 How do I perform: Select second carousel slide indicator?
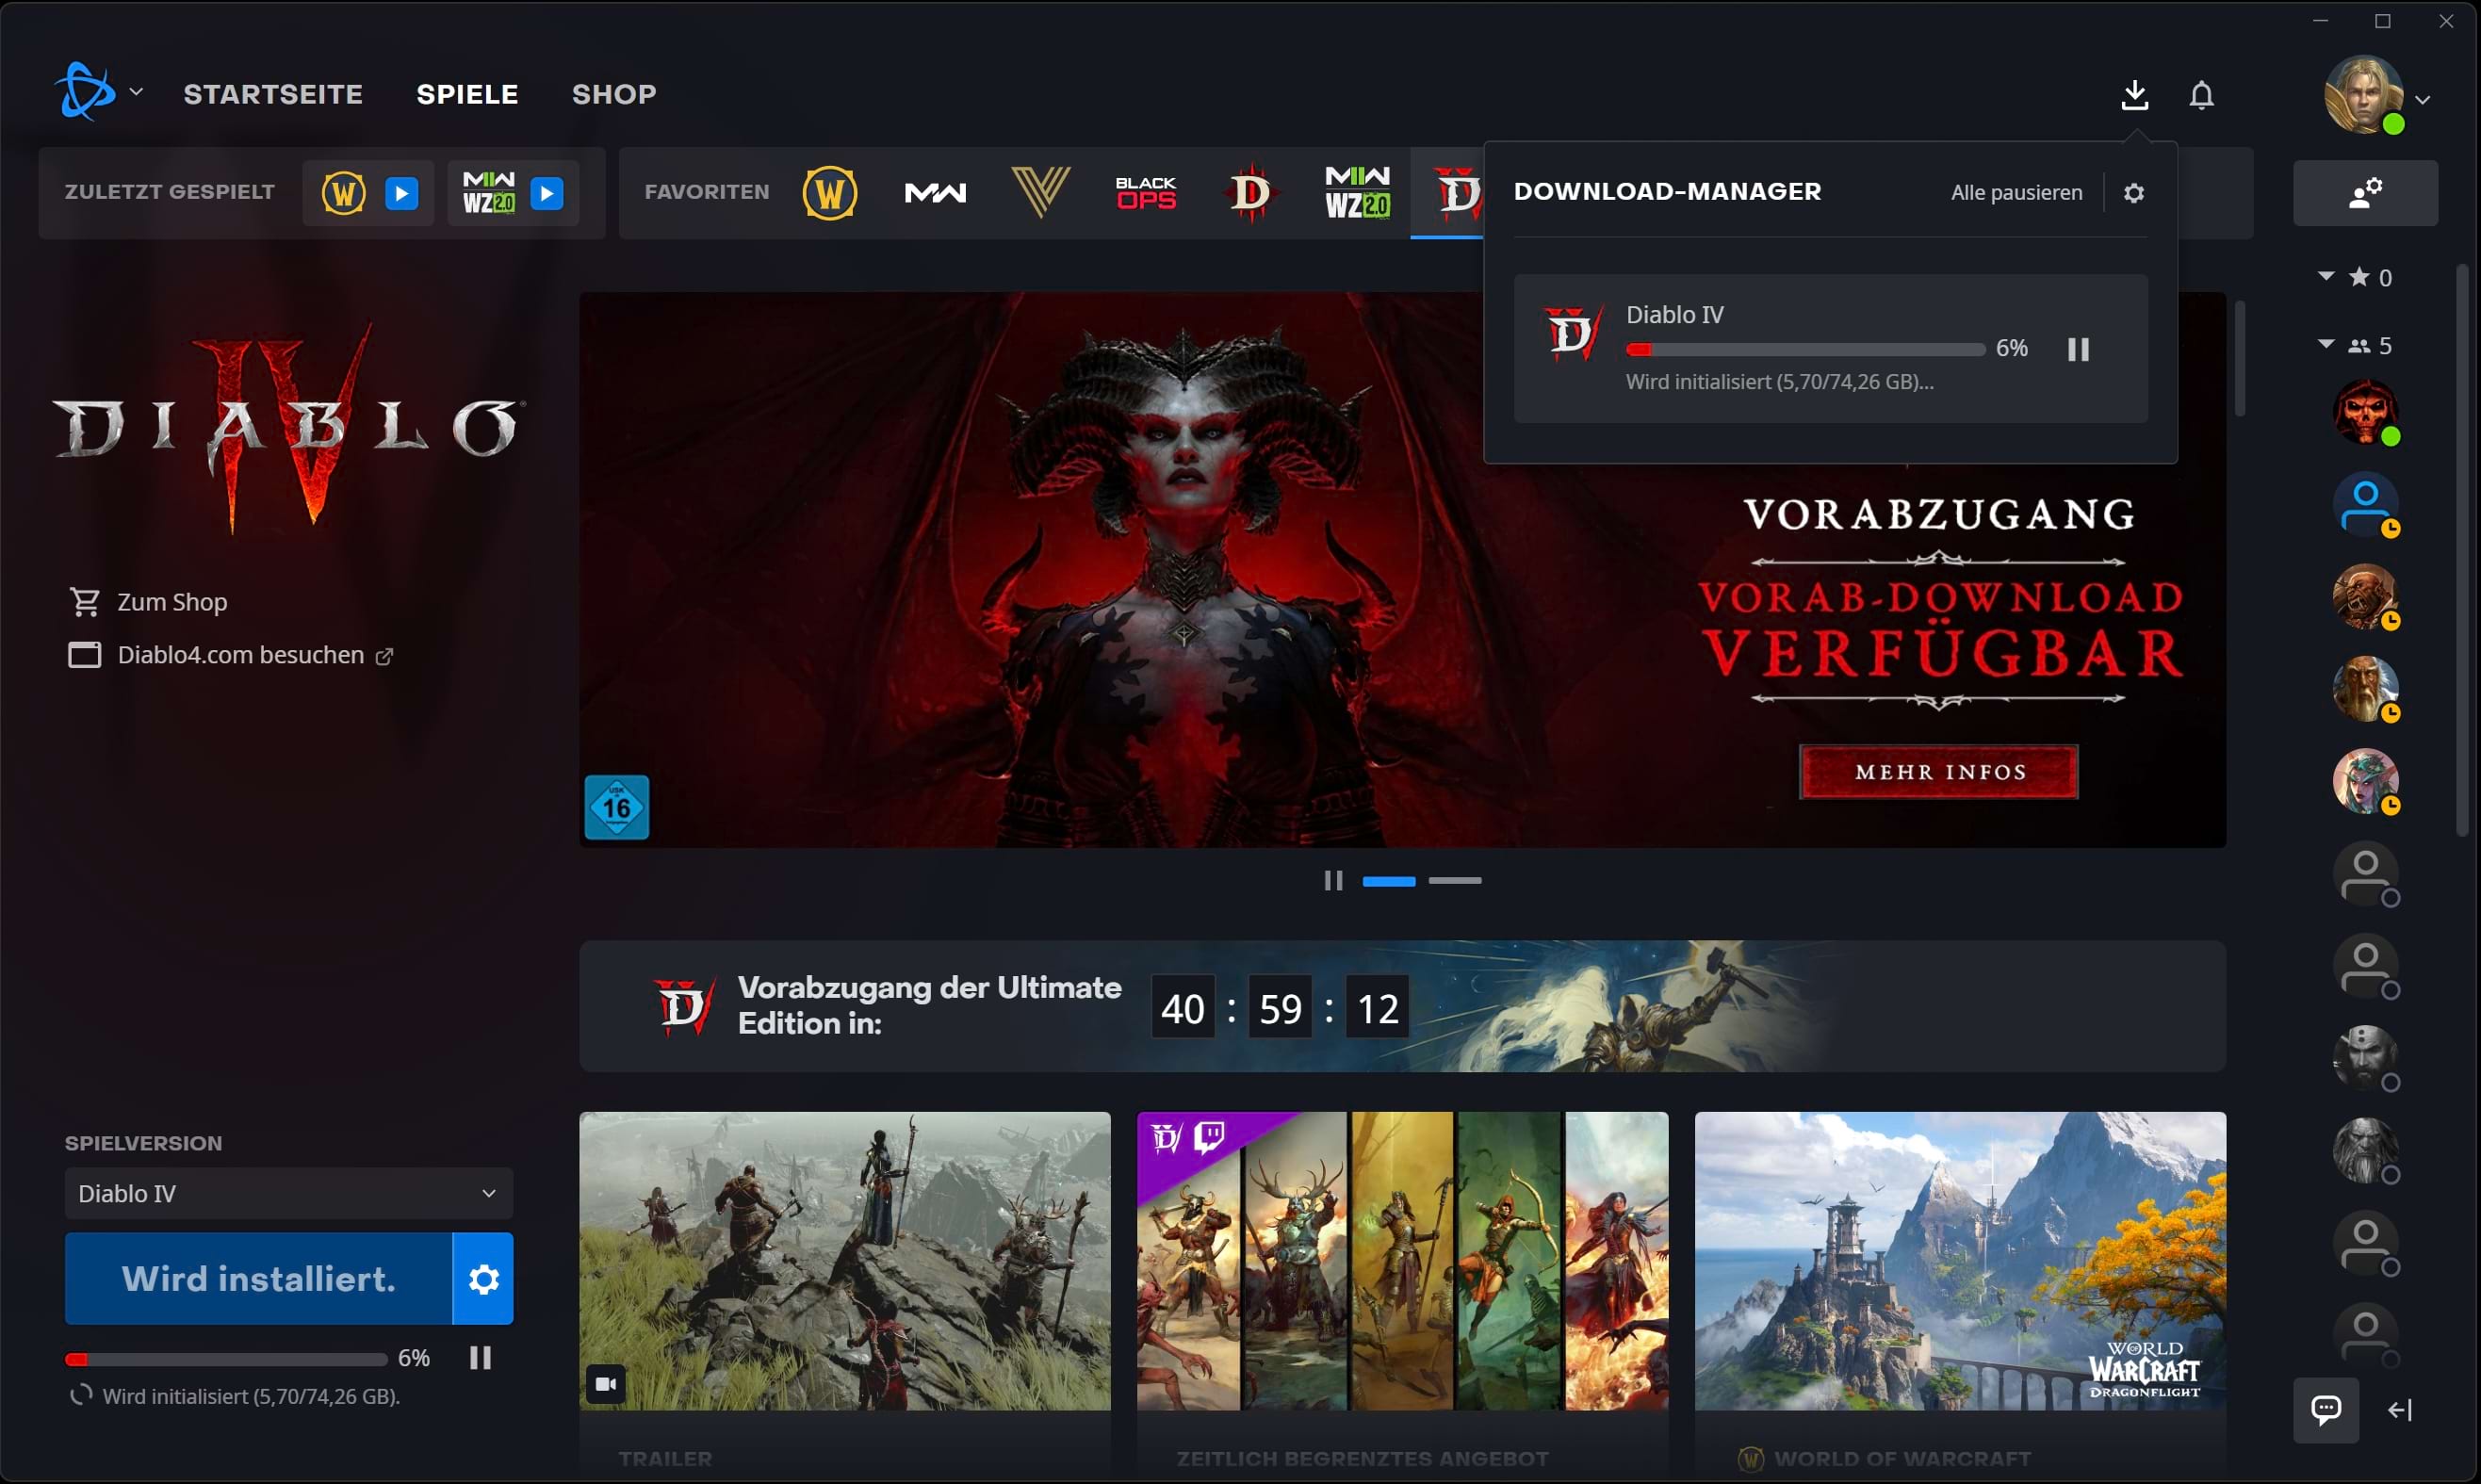tap(1455, 881)
